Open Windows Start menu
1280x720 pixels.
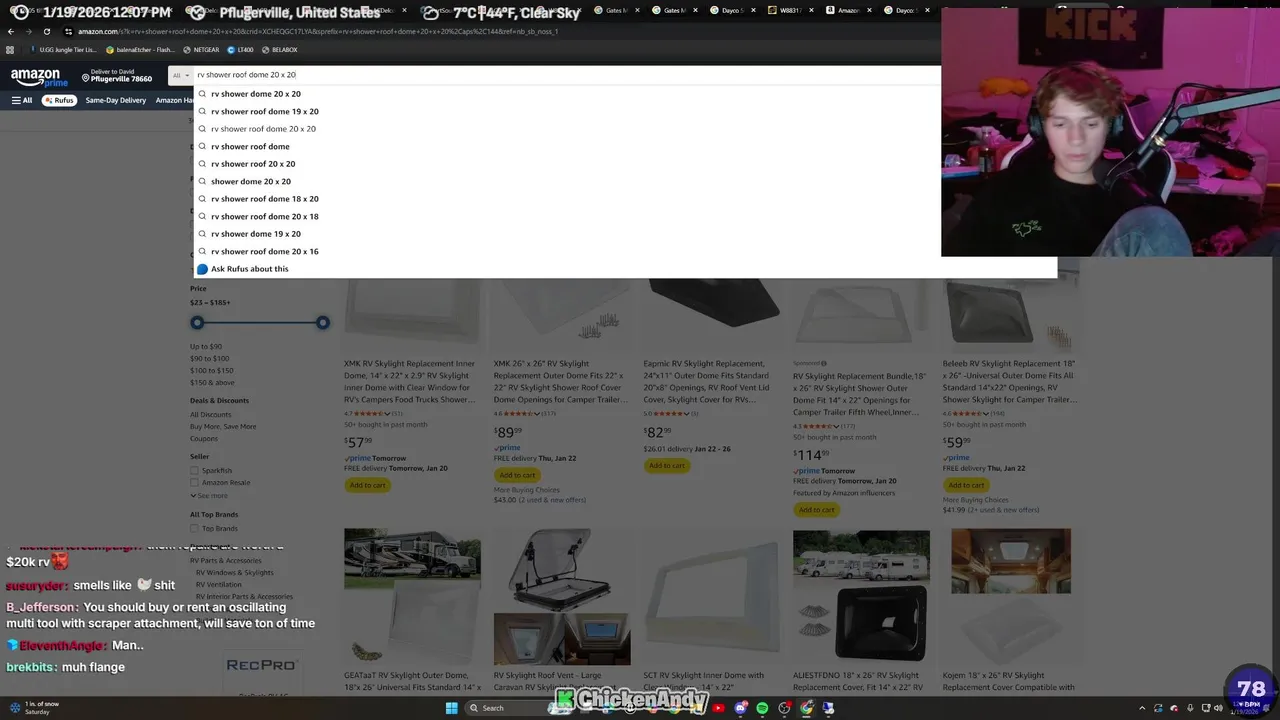tap(451, 708)
